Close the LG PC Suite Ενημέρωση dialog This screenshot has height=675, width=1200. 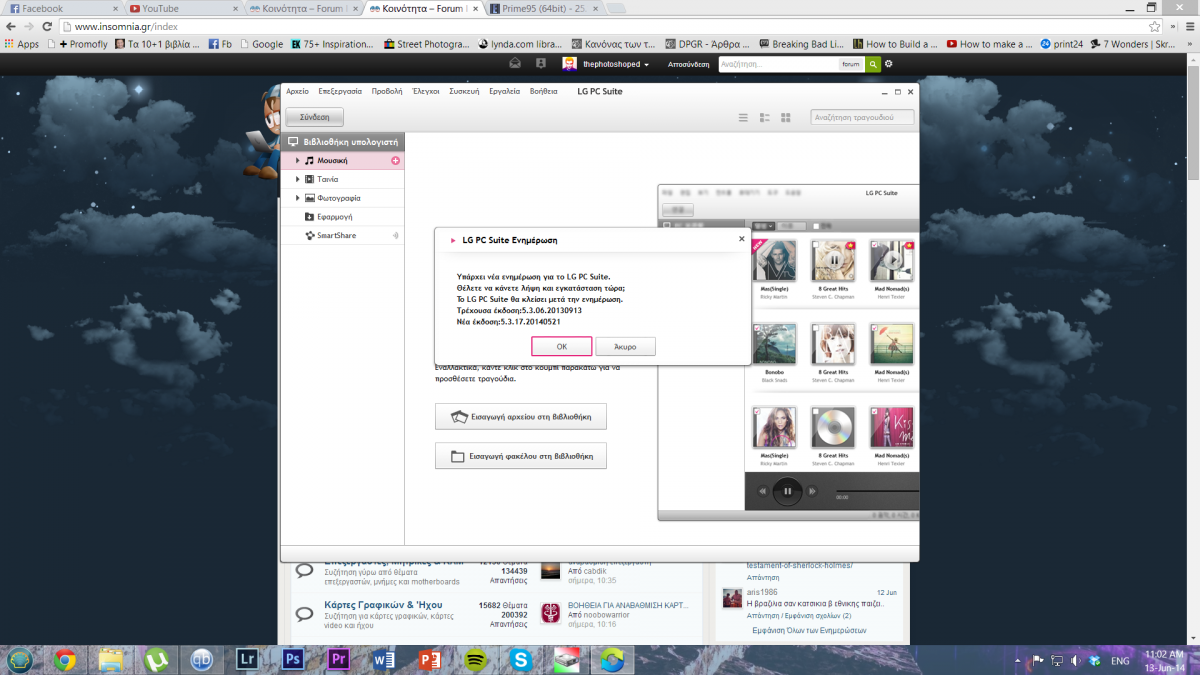[741, 239]
